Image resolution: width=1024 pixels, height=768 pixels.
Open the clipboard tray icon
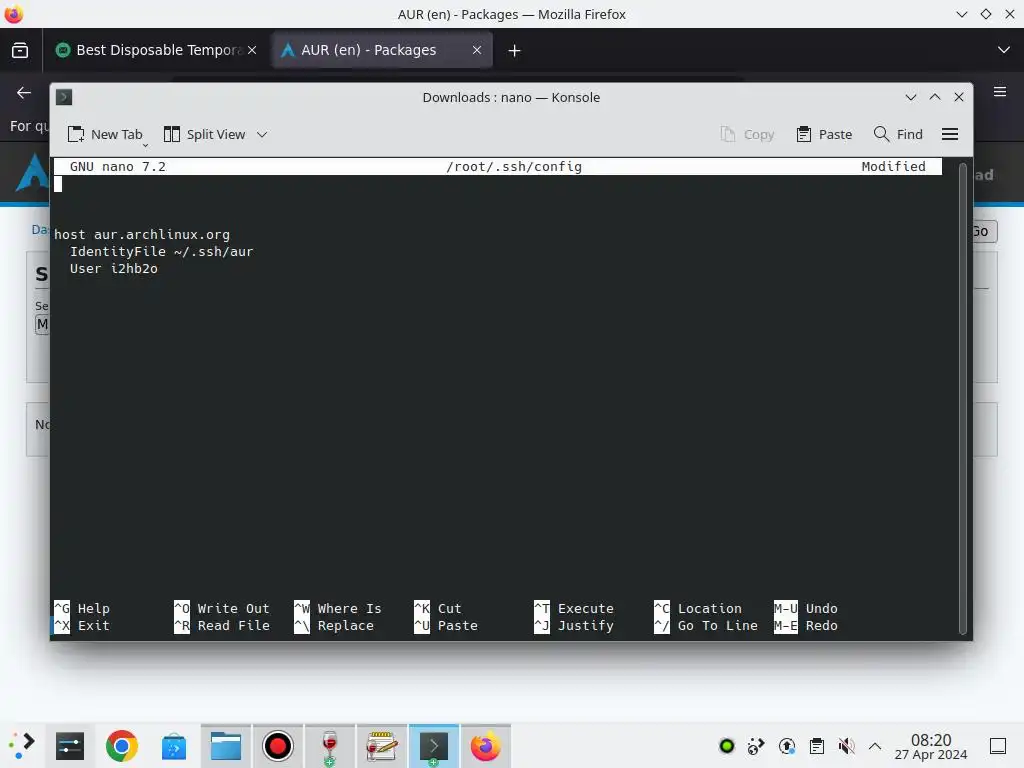click(816, 746)
